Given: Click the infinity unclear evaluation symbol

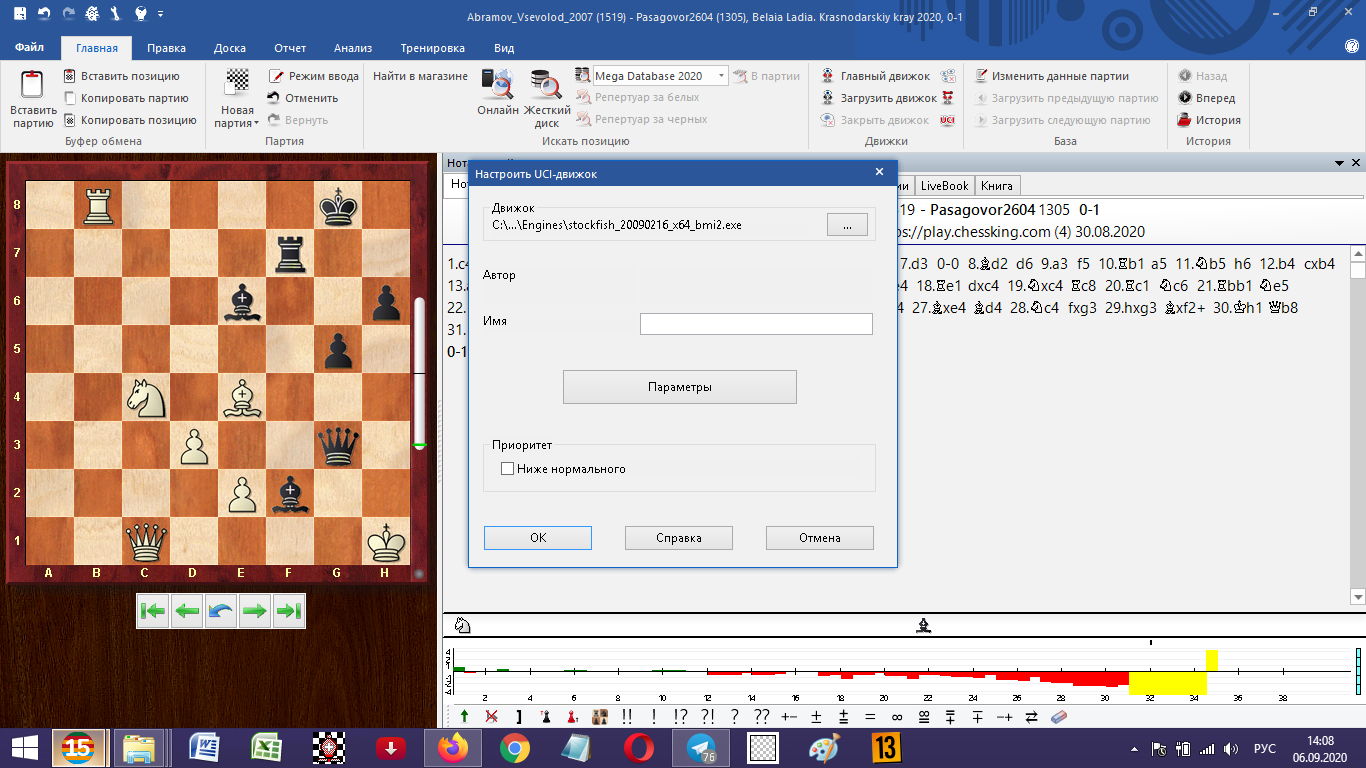Looking at the screenshot, I should (x=897, y=716).
